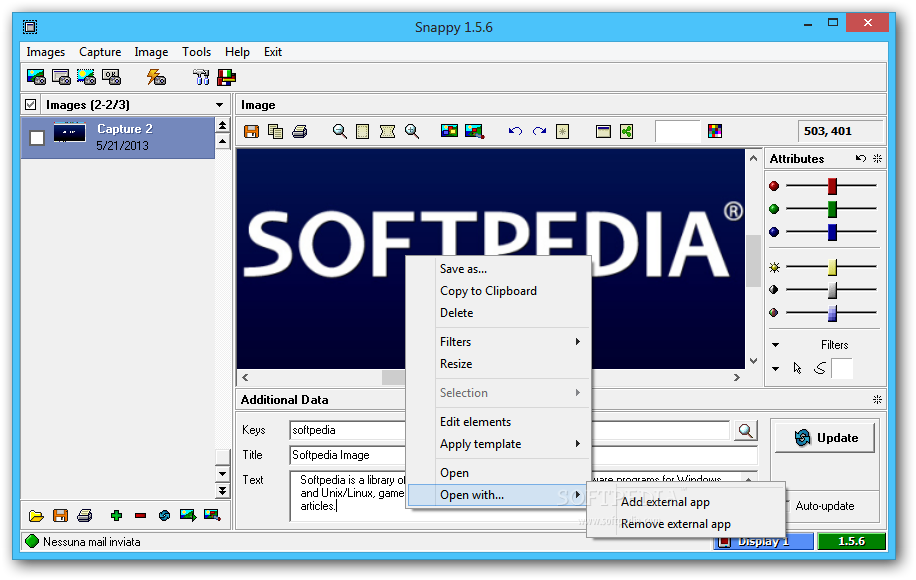
Task: Click the Update button
Action: 825,437
